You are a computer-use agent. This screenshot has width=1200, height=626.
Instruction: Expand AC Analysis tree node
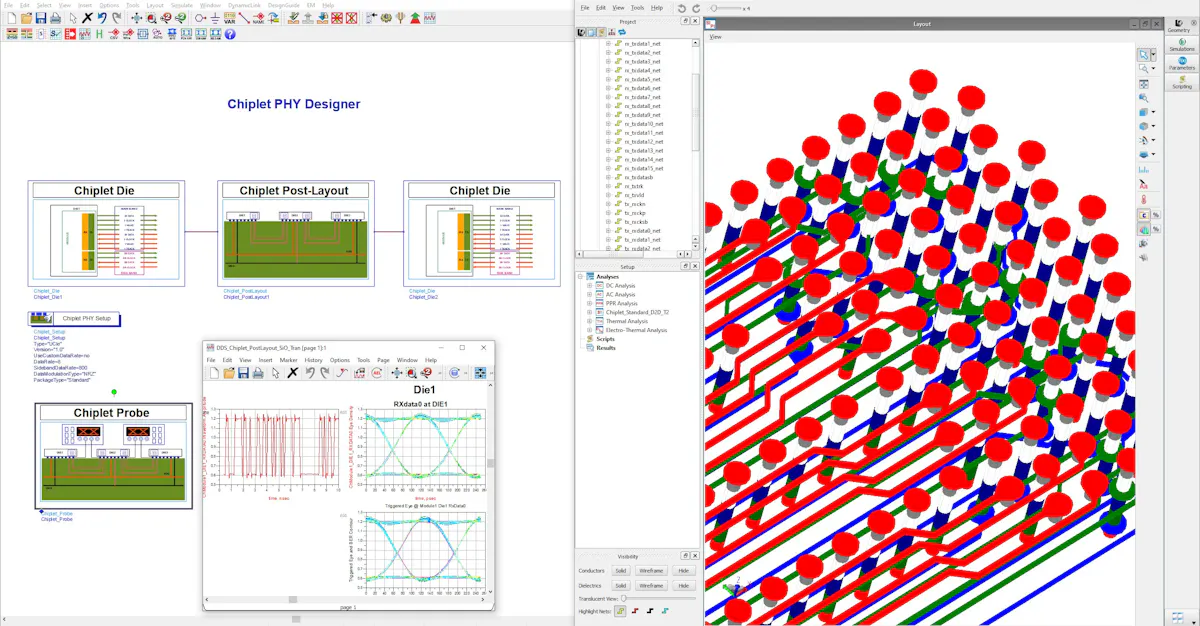coord(589,295)
